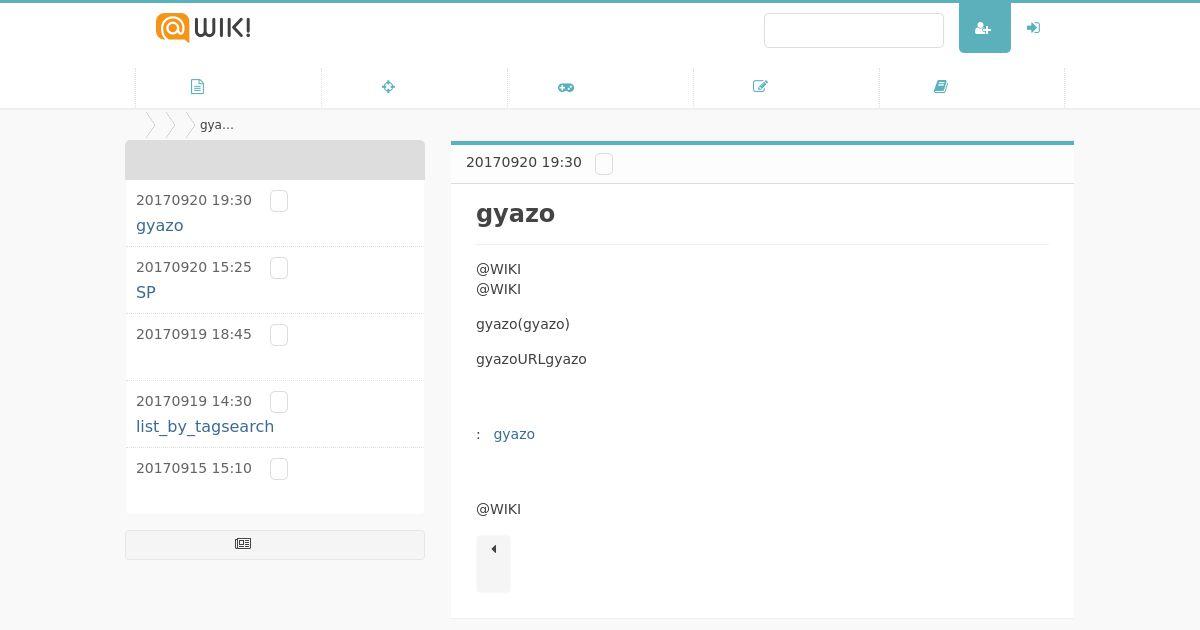1200x630 pixels.
Task: Click the first breadcrumb chevron
Action: (150, 125)
